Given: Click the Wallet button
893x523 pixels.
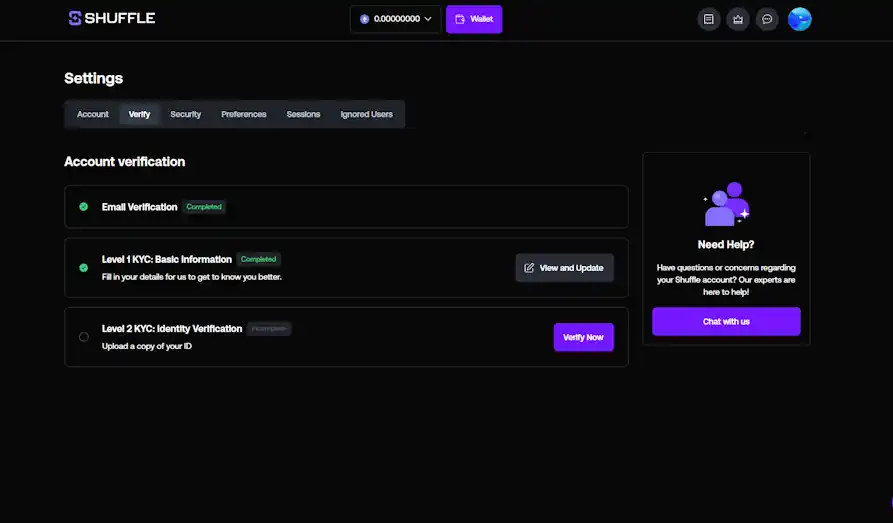Looking at the screenshot, I should [x=474, y=19].
